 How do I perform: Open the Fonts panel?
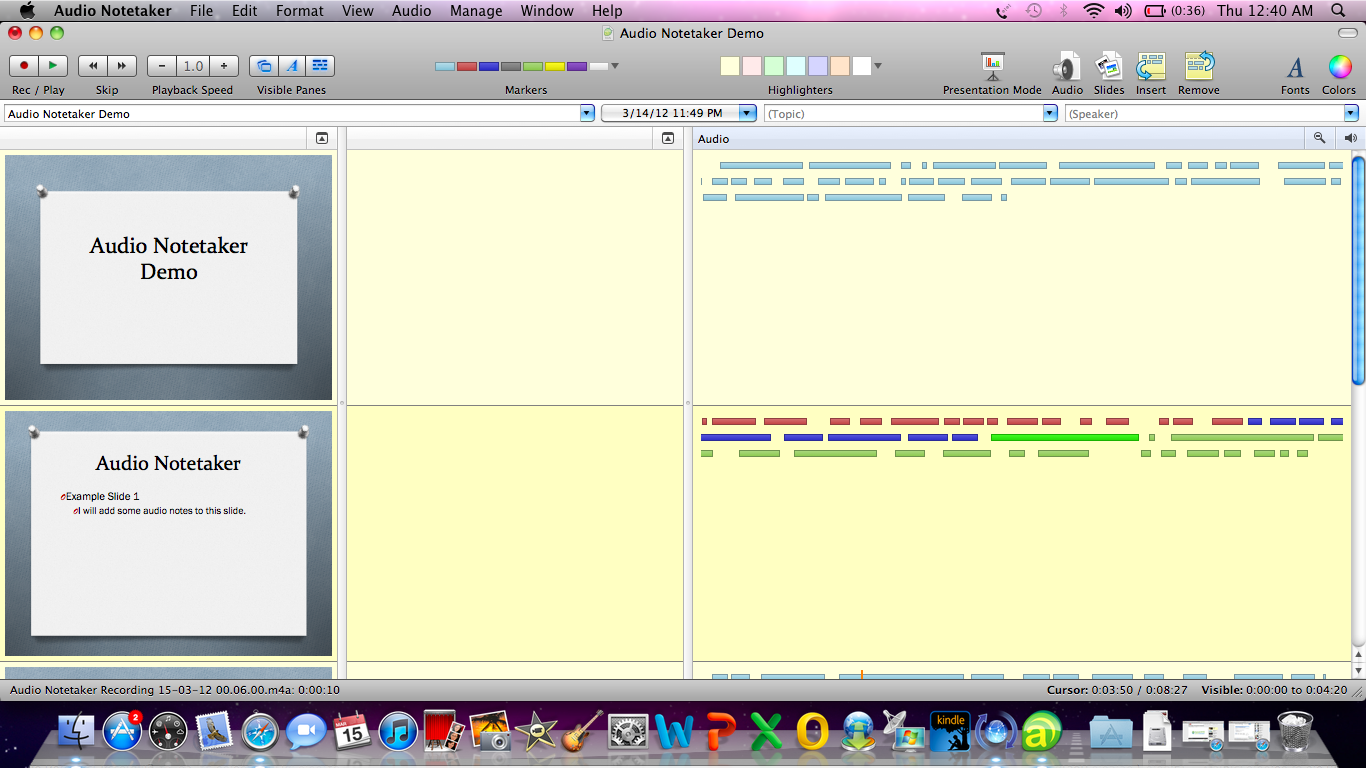1295,67
